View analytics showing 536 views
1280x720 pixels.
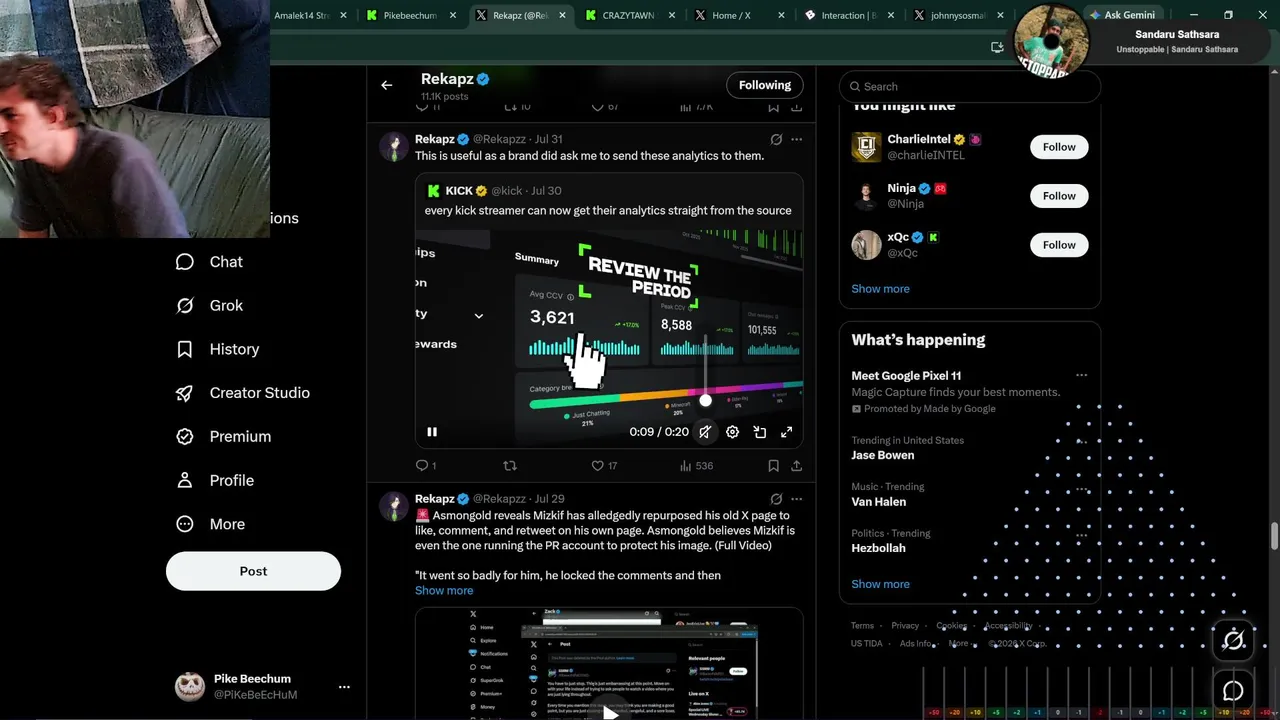pyautogui.click(x=696, y=466)
